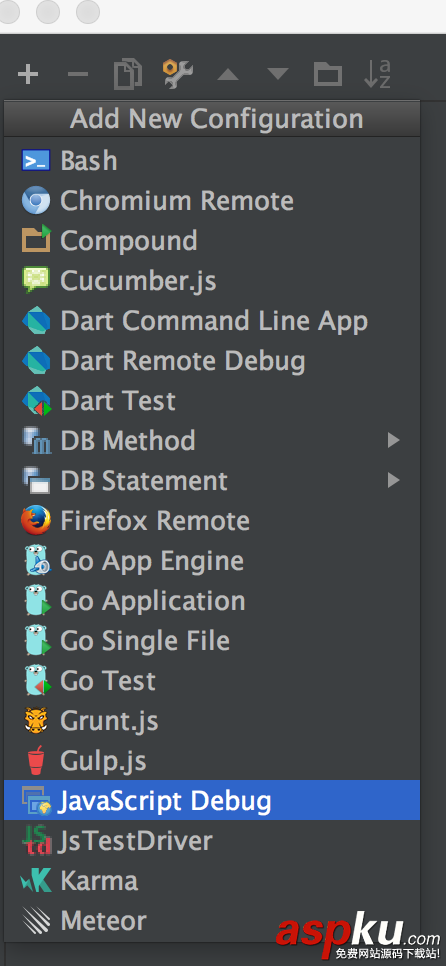Select Go Application configuration
446x966 pixels.
[x=212, y=601]
